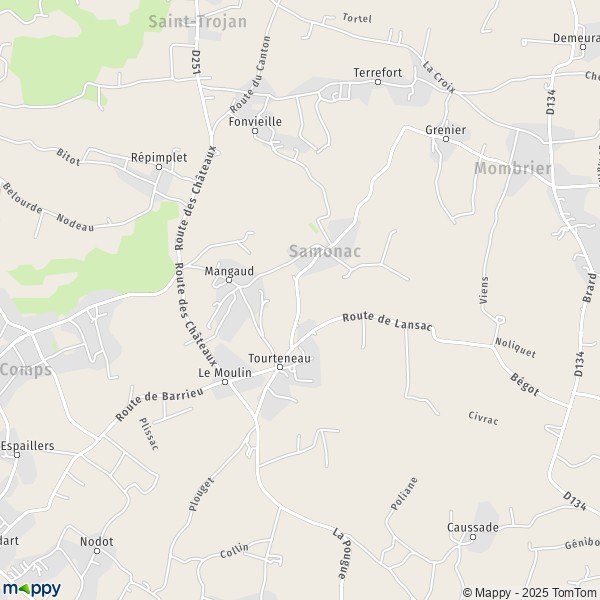Image resolution: width=600 pixels, height=600 pixels.
Task: Click the Samonac town label
Action: tap(324, 251)
